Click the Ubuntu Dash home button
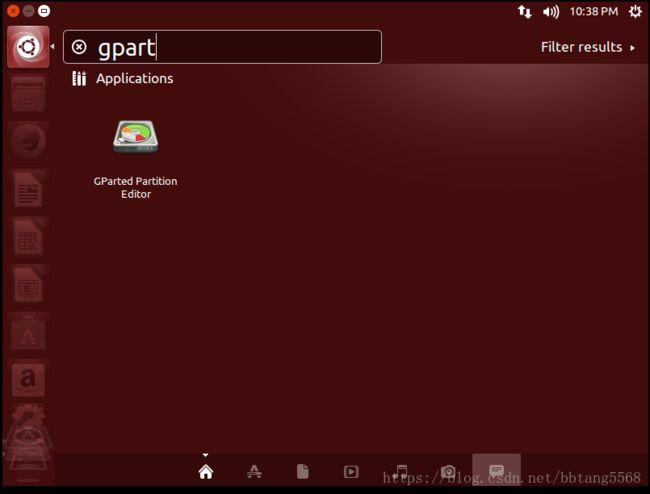This screenshot has height=494, width=650. pyautogui.click(x=28, y=47)
